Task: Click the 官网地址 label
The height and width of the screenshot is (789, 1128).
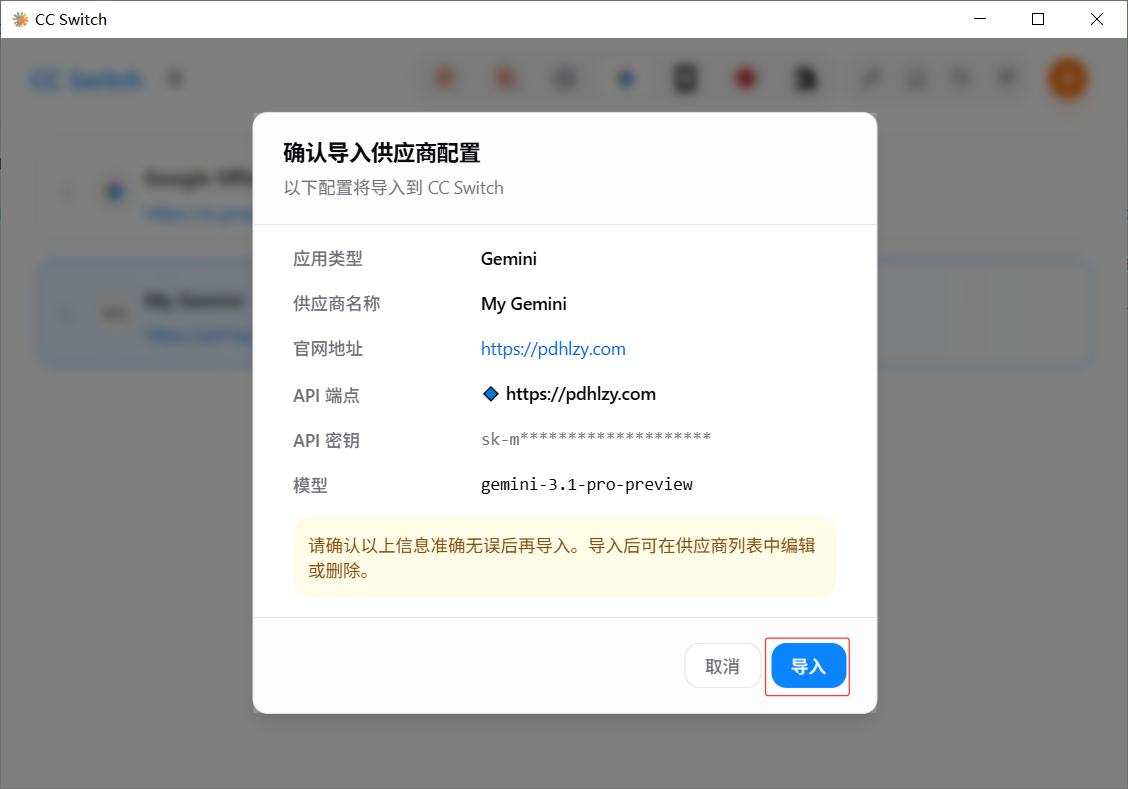Action: pos(327,349)
